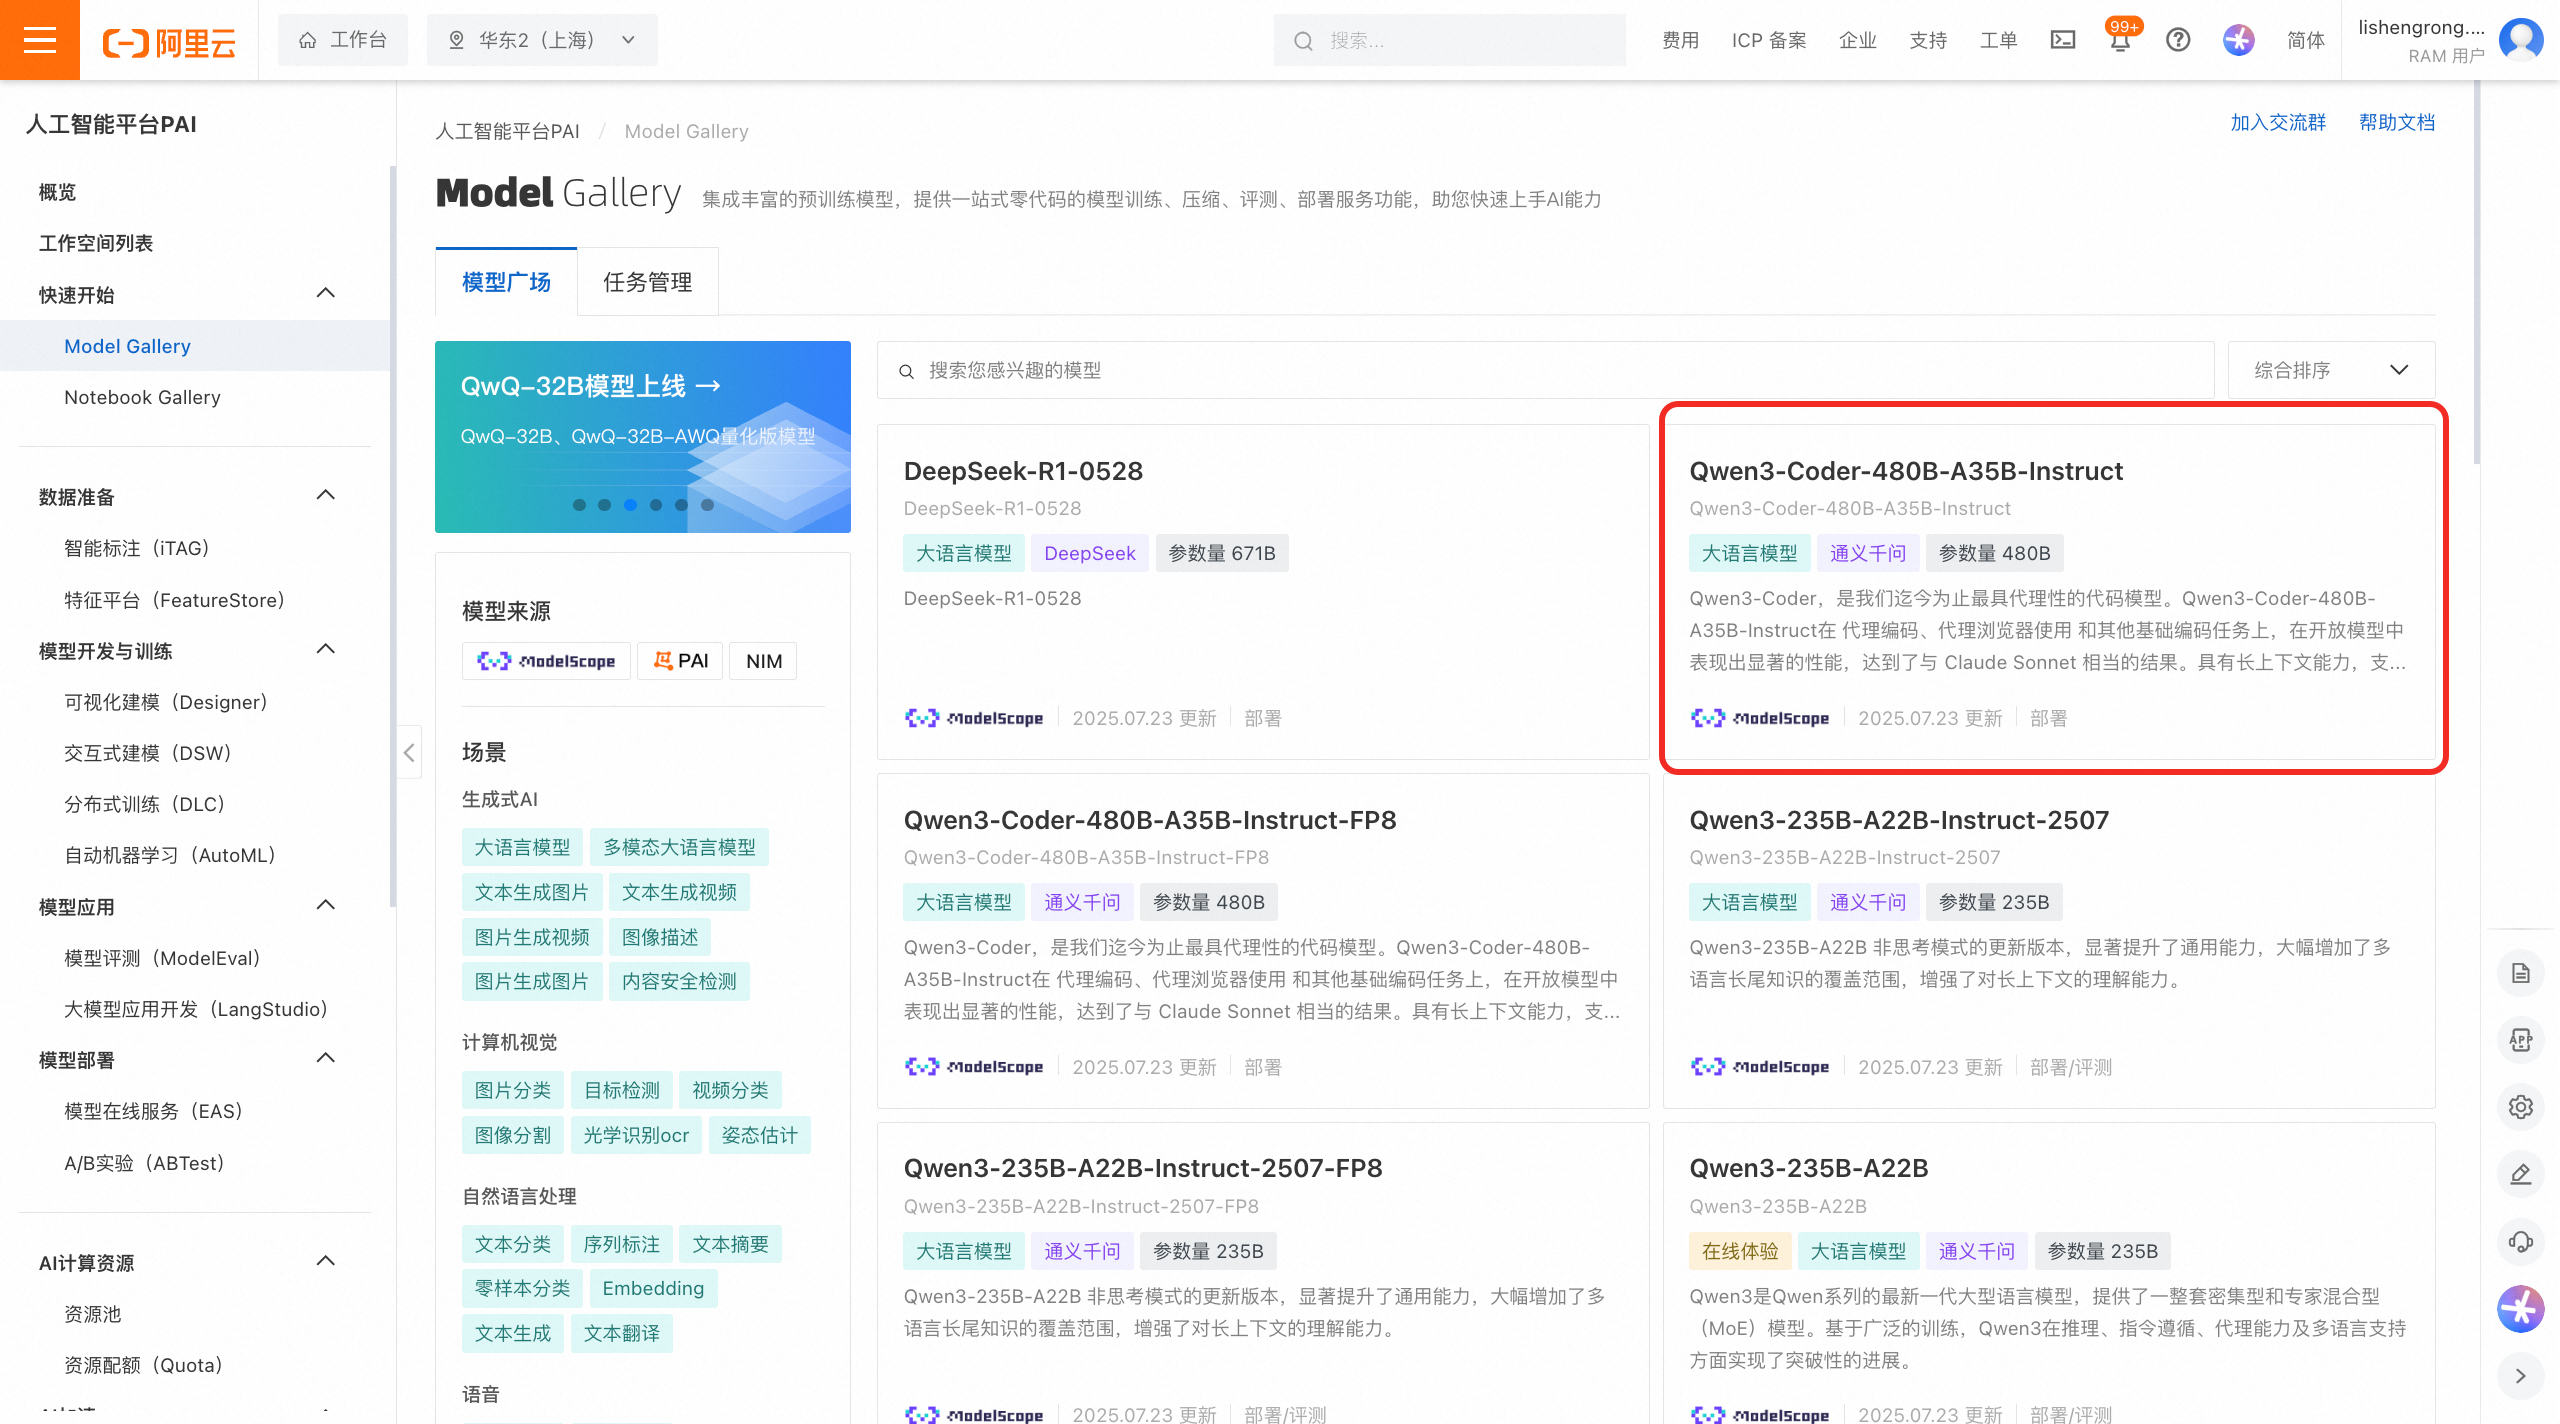Open the notifications bell
Viewport: 2560px width, 1424px height.
coord(2119,40)
